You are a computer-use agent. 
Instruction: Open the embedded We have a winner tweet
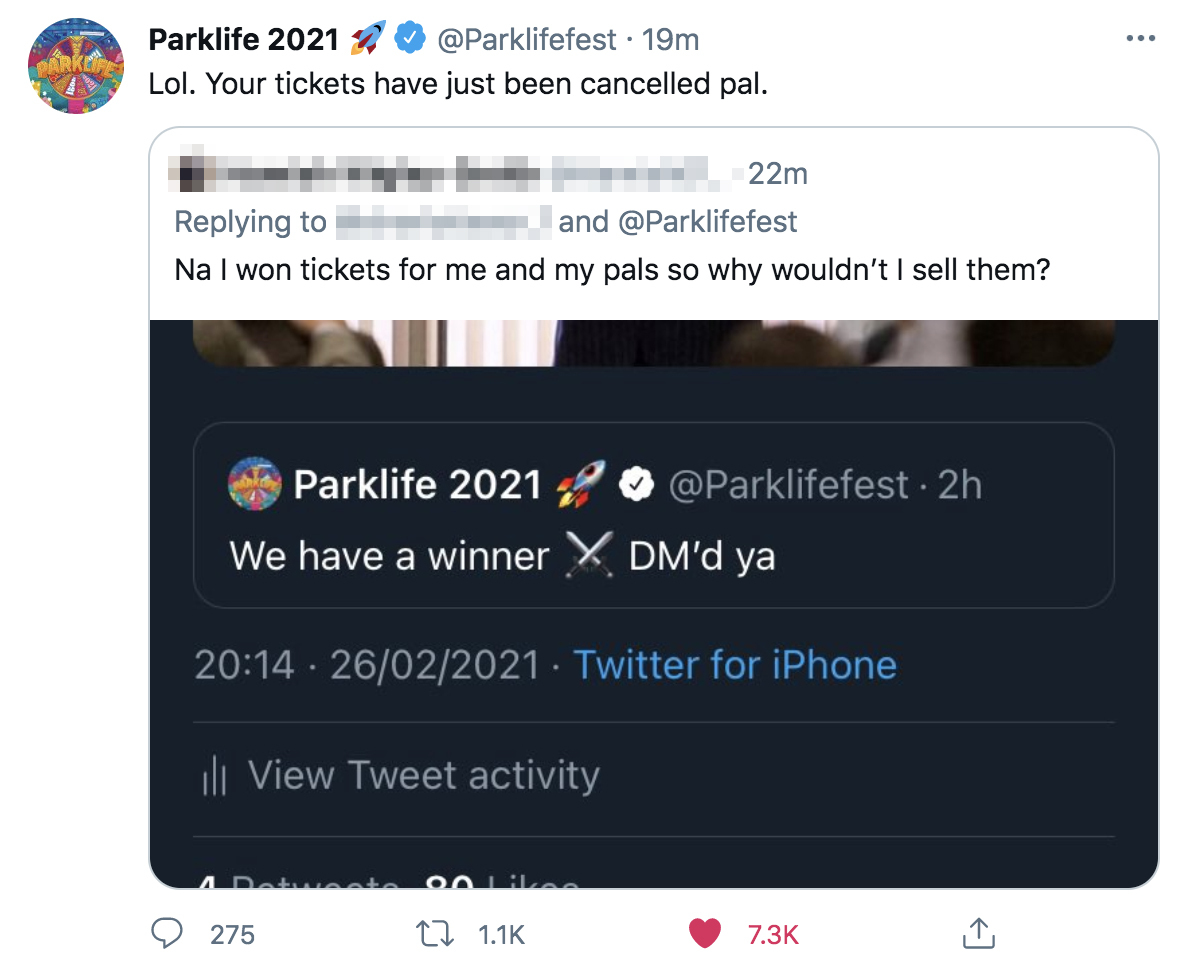[x=653, y=515]
